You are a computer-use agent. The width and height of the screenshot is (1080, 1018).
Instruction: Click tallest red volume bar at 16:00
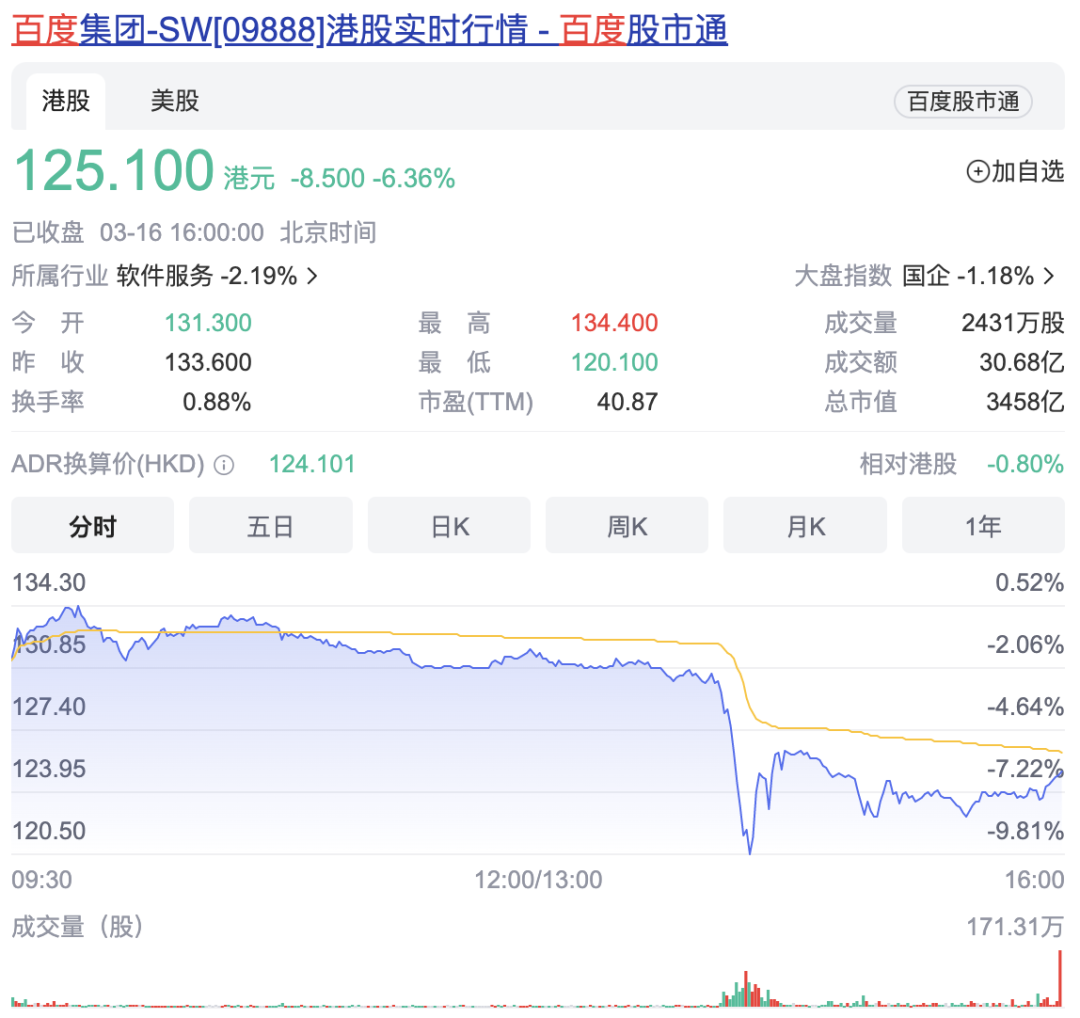click(1061, 978)
